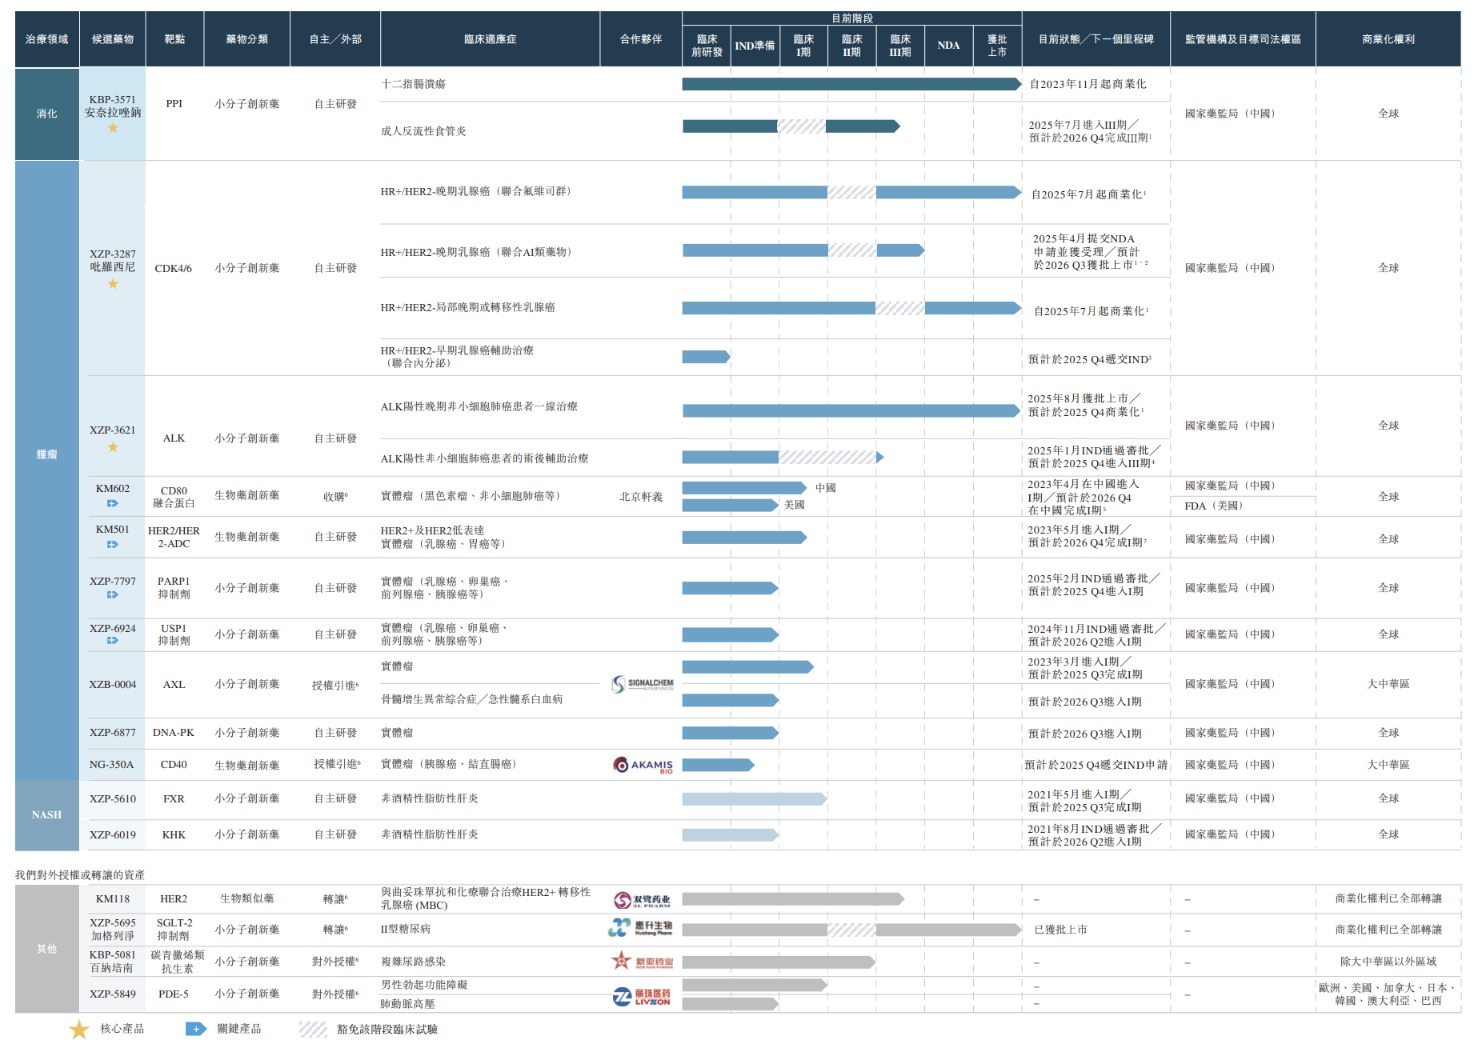Click the PARP1 抑制劑 target cell
The image size is (1482, 1056).
[173, 588]
